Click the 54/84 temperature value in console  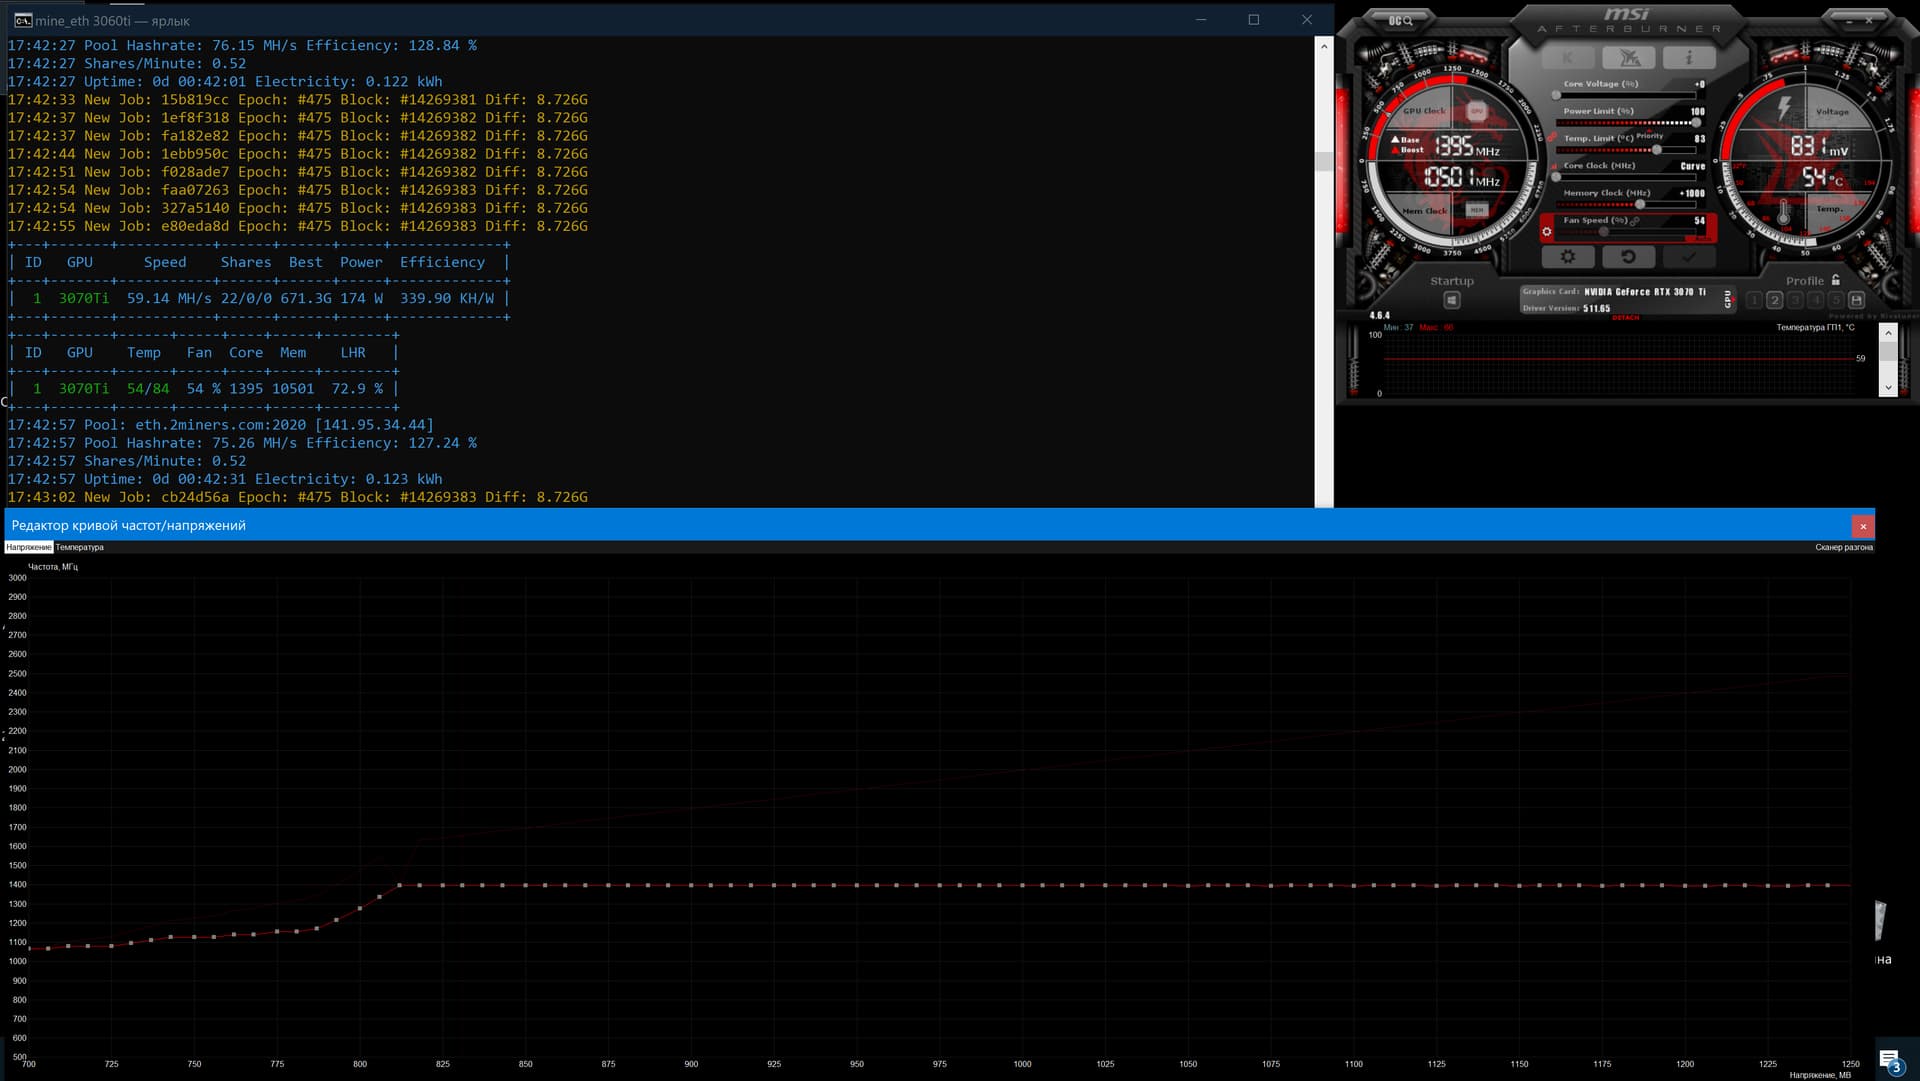148,389
